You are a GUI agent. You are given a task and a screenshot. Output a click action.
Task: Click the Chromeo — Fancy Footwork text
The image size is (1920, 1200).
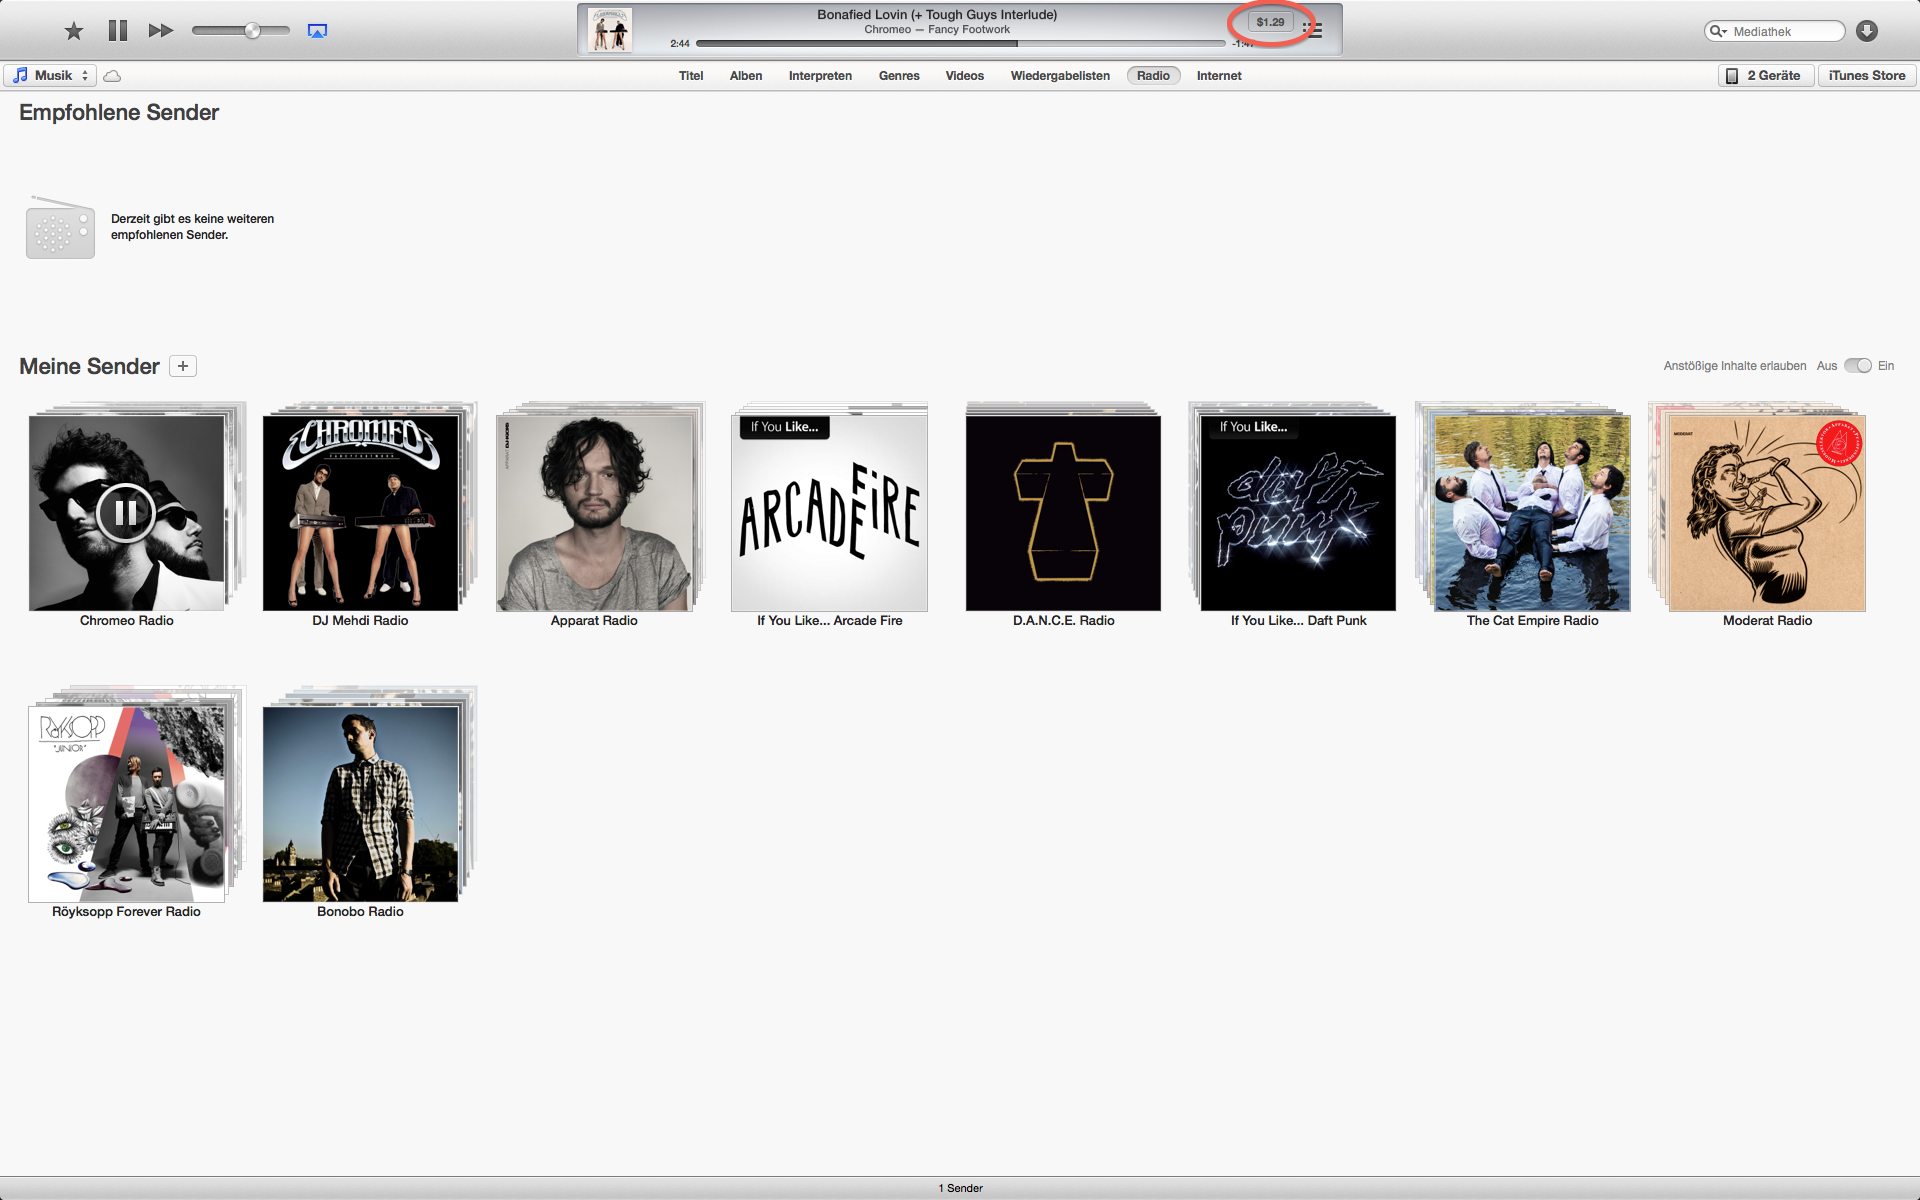coord(937,30)
